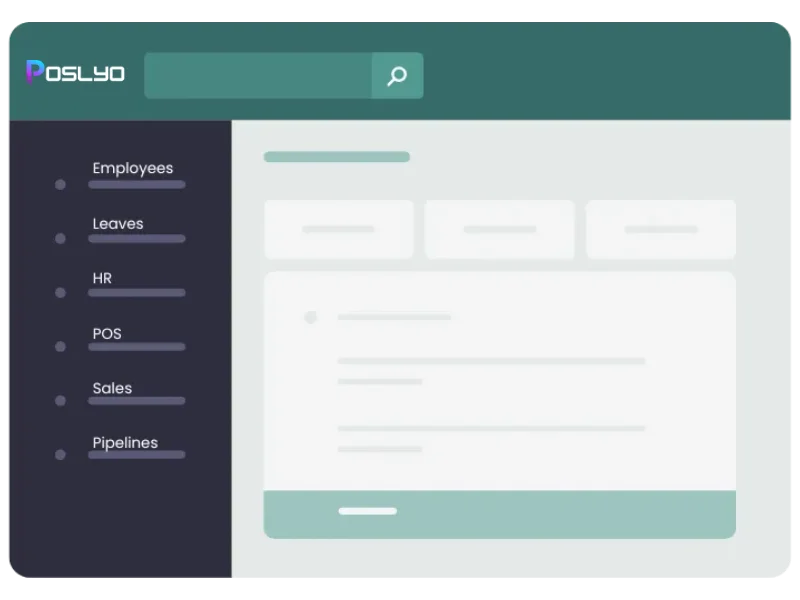Select the bullet dot beside Sales

coord(60,400)
